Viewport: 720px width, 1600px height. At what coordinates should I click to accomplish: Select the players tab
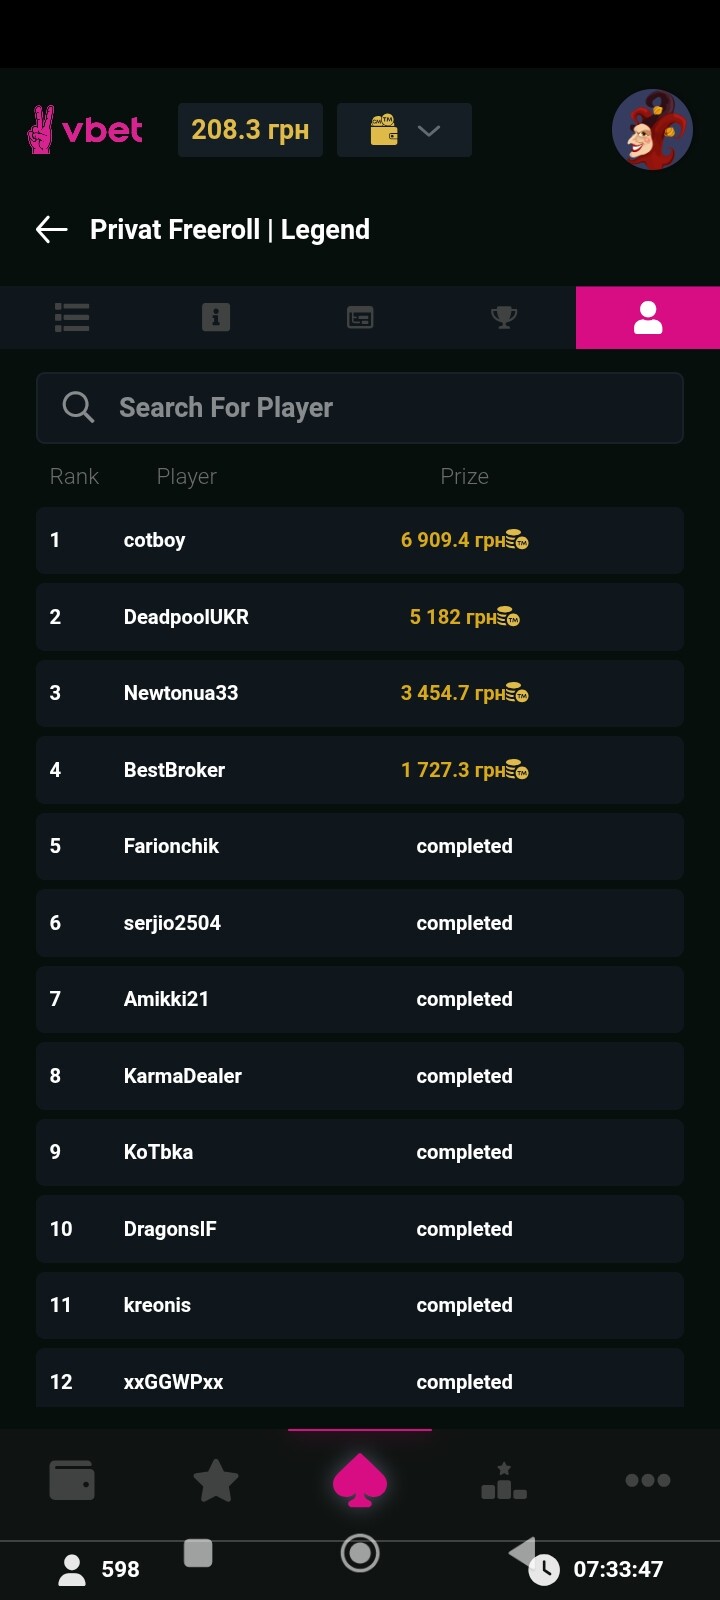click(648, 317)
